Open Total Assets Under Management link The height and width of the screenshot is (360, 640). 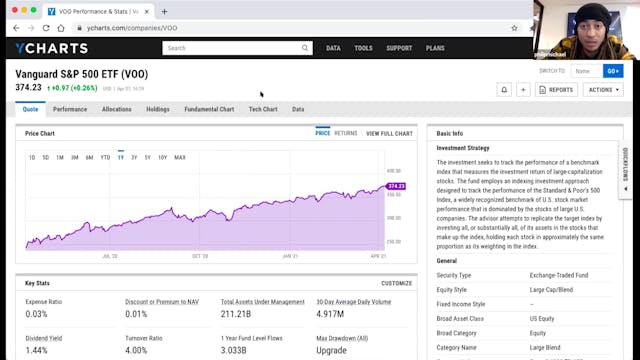coord(263,302)
